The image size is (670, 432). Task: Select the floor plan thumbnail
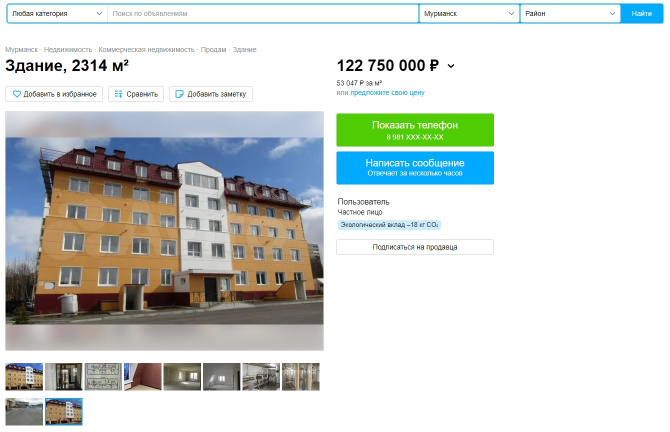103,376
